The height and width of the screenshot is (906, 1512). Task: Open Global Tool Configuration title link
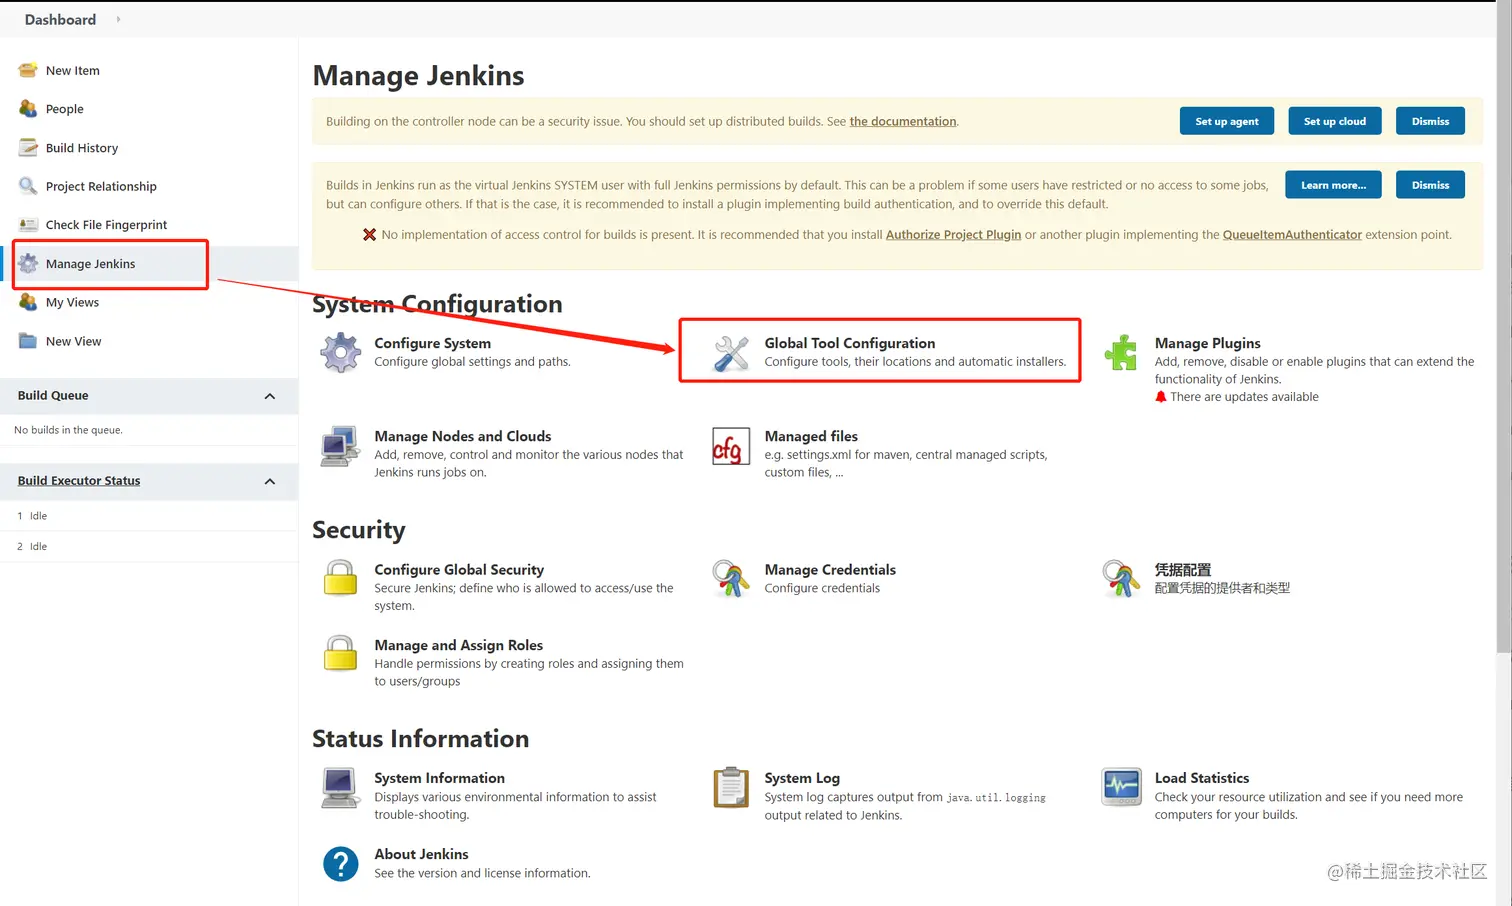click(x=850, y=343)
